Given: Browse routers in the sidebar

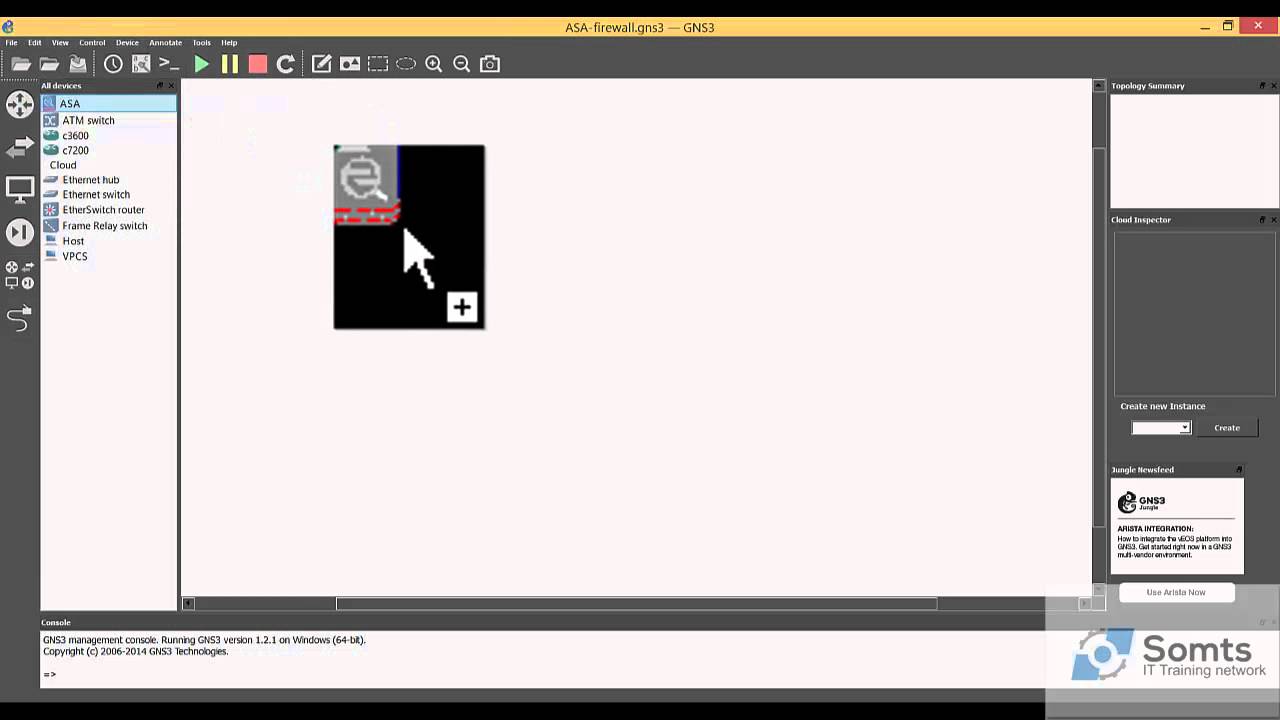Looking at the screenshot, I should [19, 104].
